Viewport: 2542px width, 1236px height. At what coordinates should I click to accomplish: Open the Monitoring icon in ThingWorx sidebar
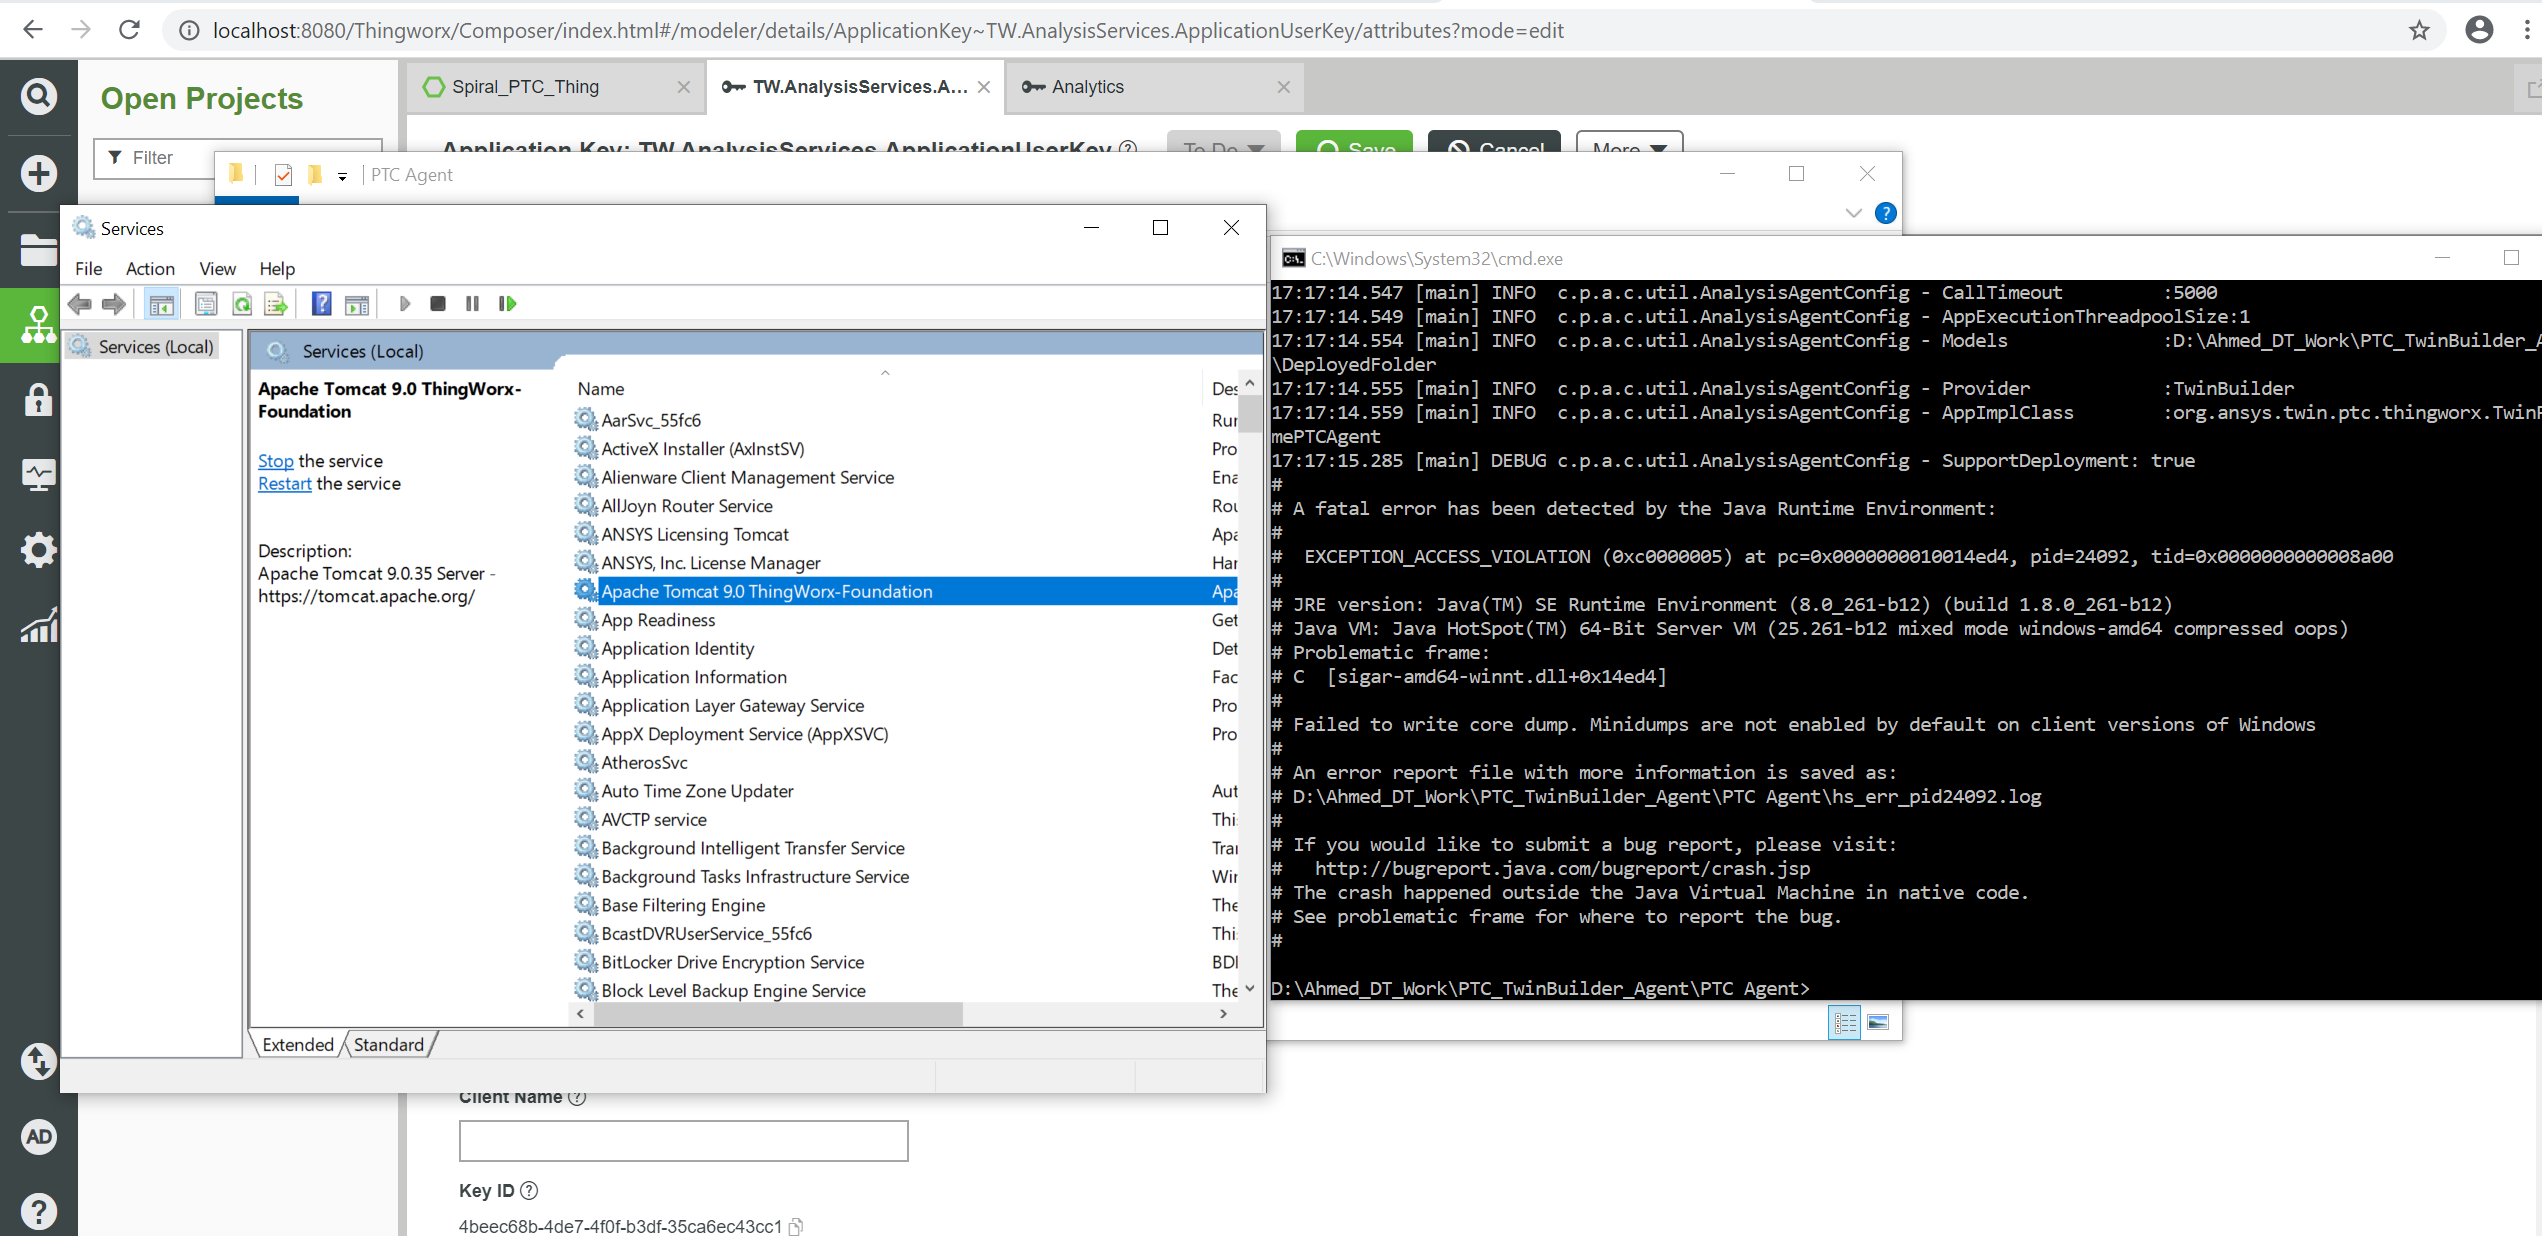(x=38, y=475)
